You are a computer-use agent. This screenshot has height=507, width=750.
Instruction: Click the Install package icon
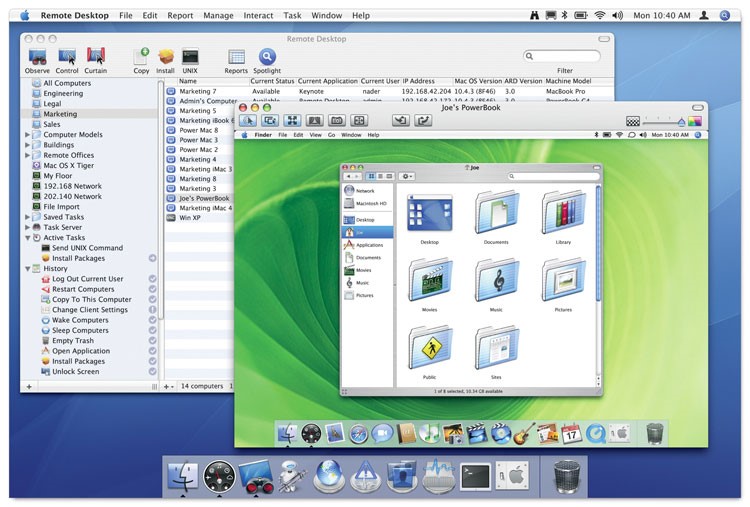coord(165,57)
